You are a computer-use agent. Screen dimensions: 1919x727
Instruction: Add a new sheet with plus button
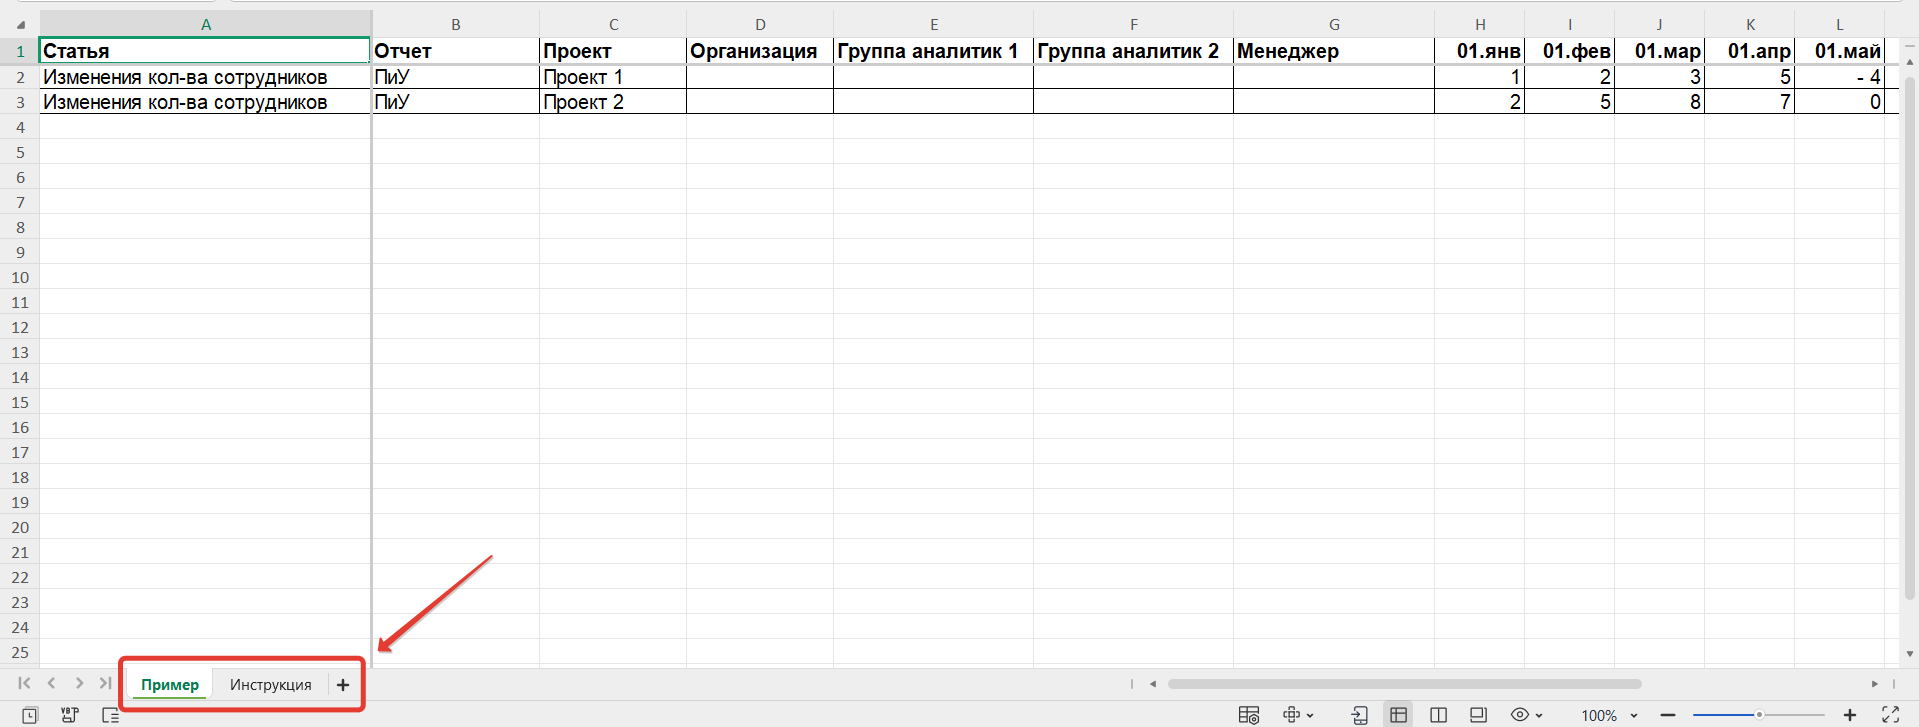(x=343, y=685)
